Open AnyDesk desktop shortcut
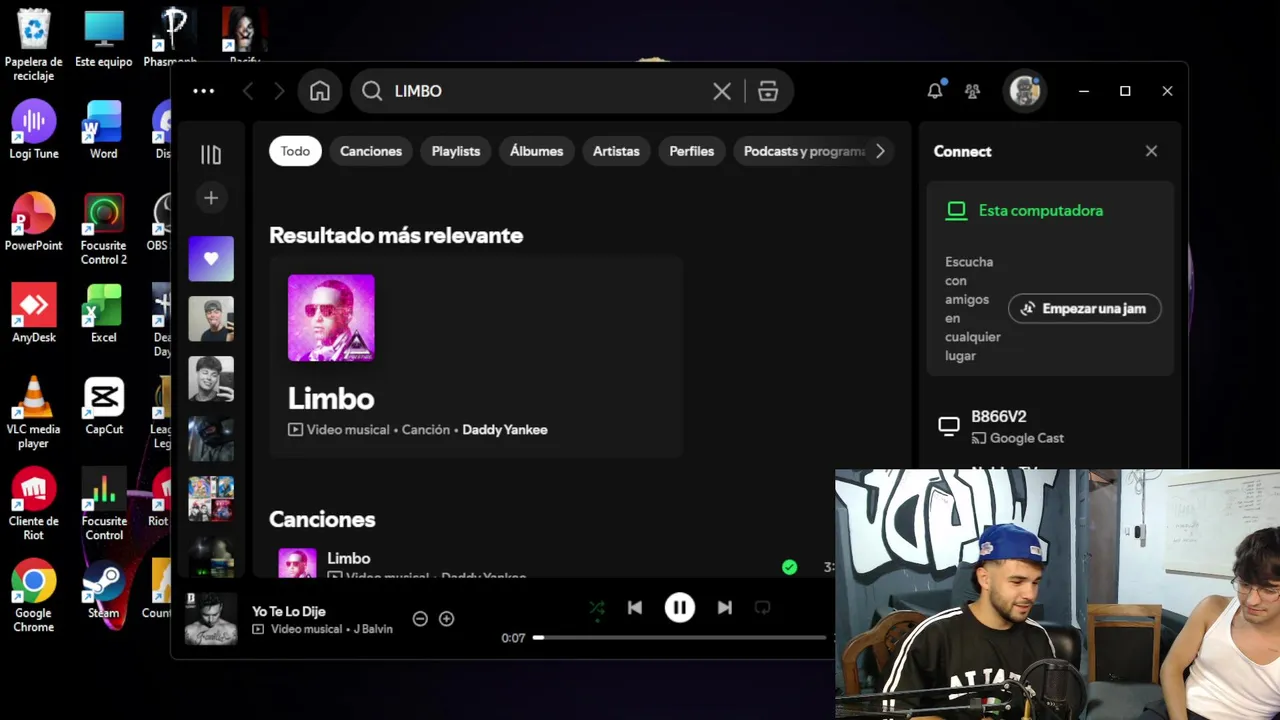Viewport: 1280px width, 720px height. tap(34, 314)
